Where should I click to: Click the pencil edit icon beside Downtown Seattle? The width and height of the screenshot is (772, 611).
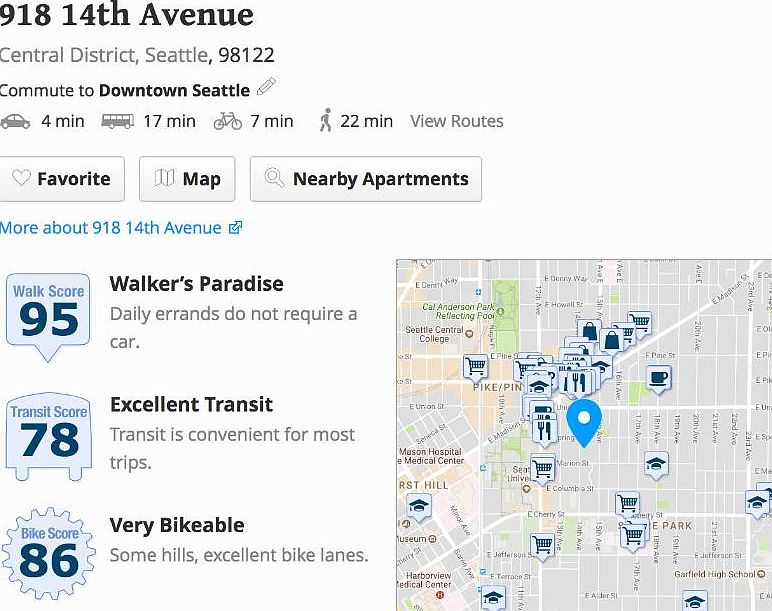[266, 87]
